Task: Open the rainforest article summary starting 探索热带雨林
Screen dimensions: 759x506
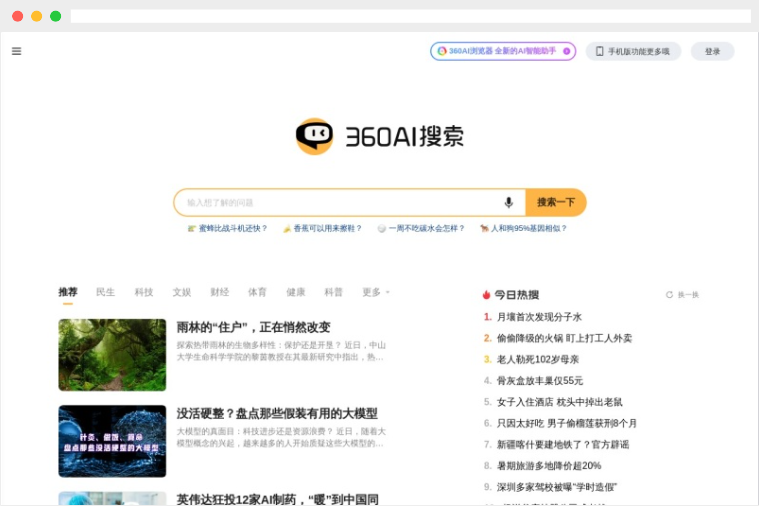Action: click(x=281, y=351)
